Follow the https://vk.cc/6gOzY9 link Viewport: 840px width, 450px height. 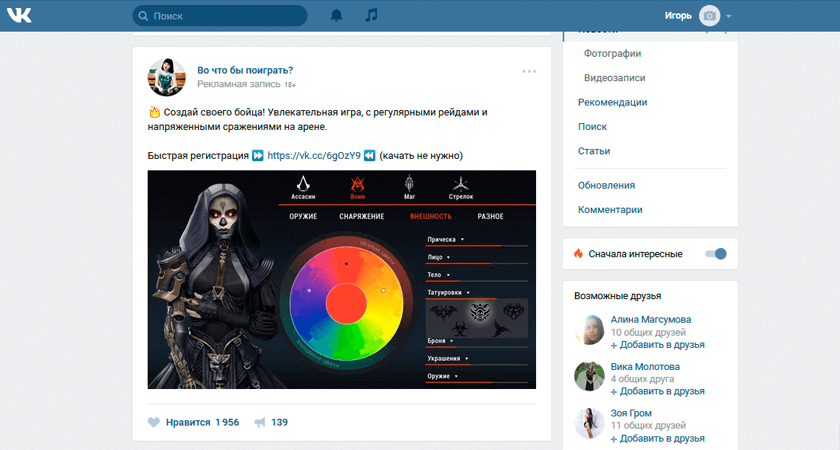tap(314, 155)
